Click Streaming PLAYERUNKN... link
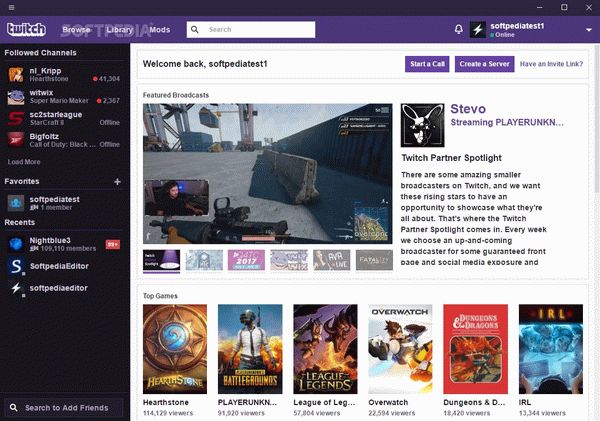Viewport: 600px width, 421px height. pos(507,122)
